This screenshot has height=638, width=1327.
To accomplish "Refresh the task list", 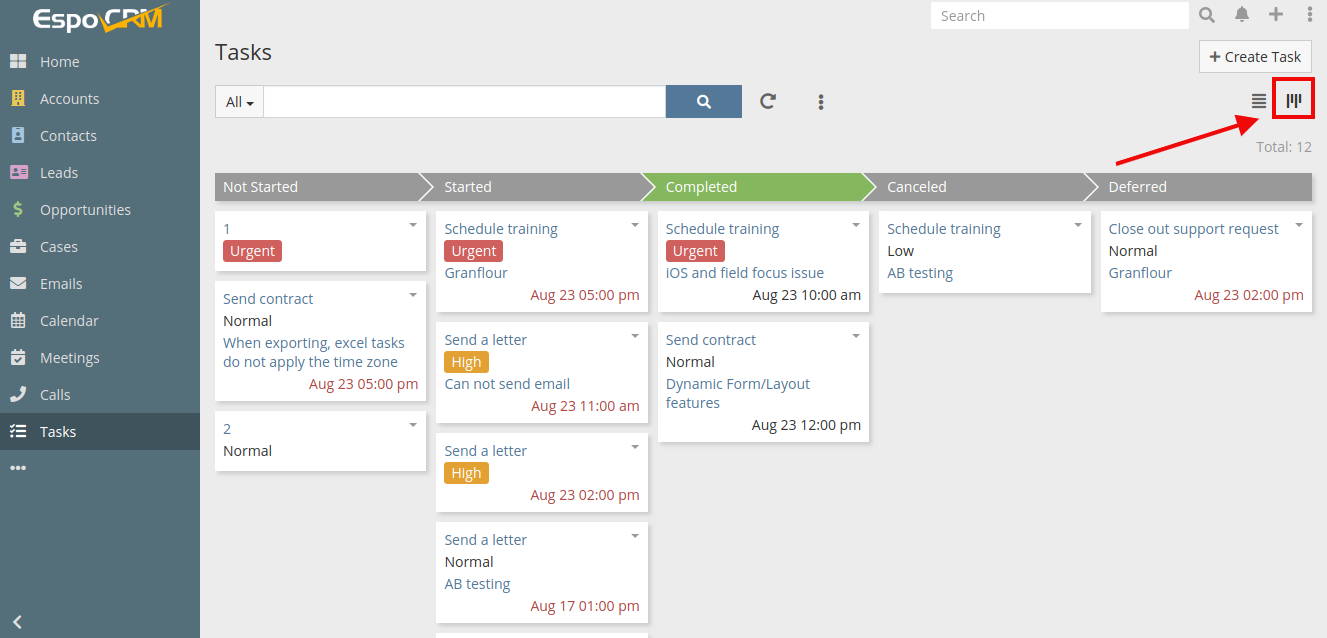I will point(768,101).
